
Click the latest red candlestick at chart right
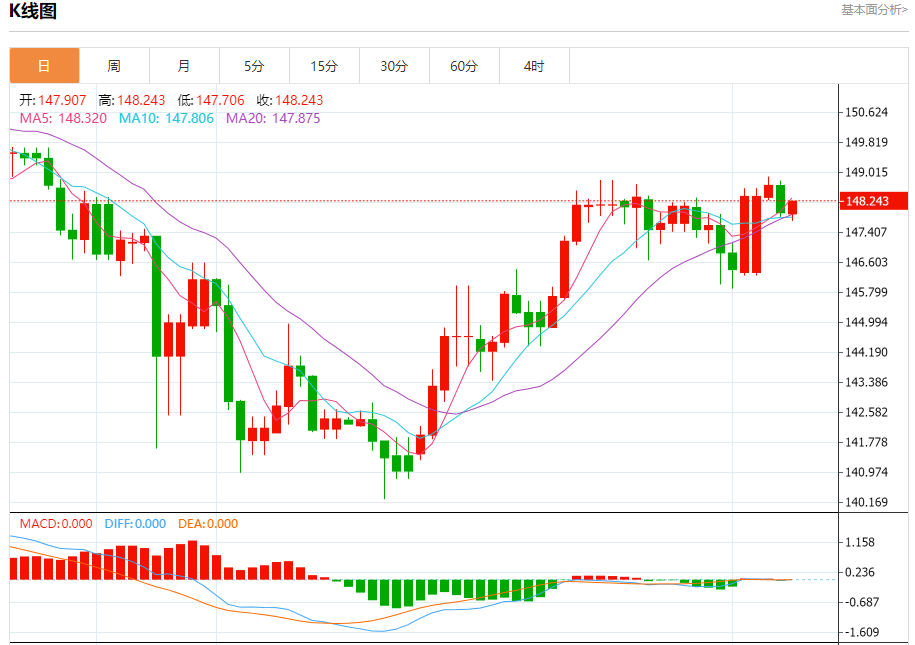pyautogui.click(x=792, y=208)
